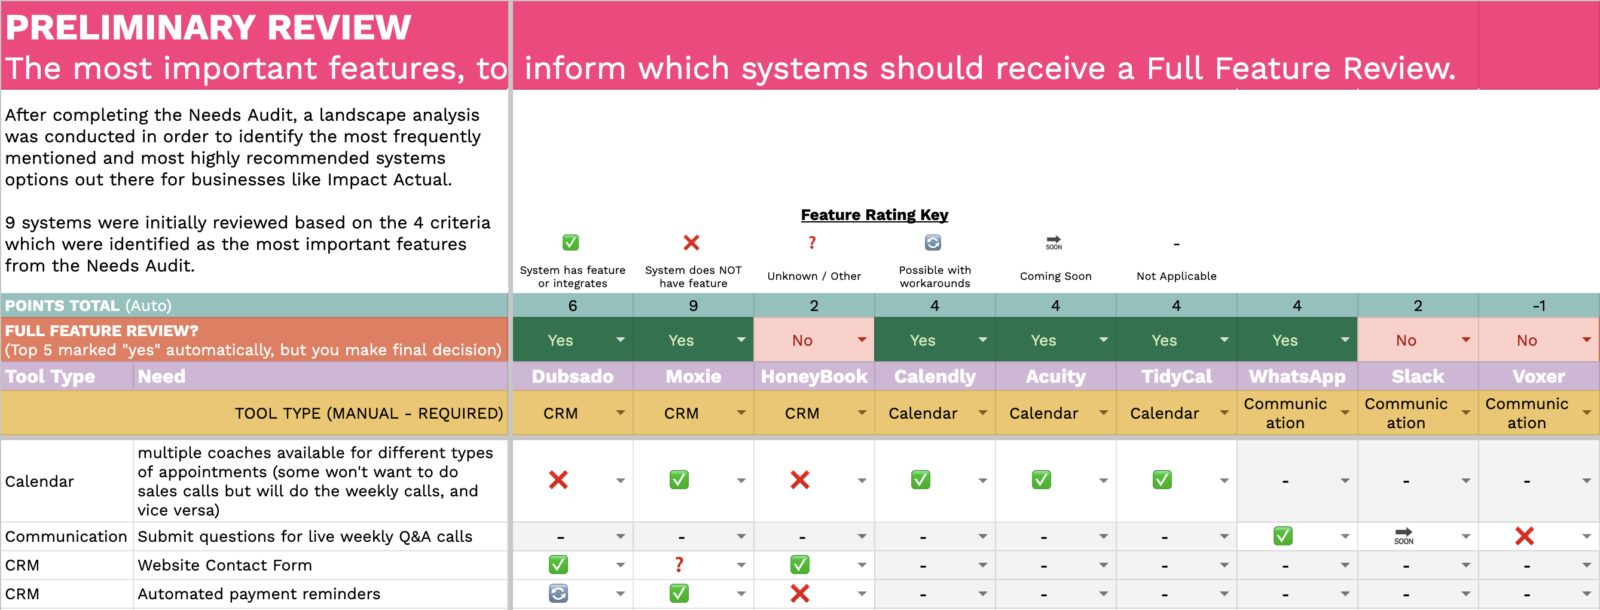
Task: Click HoneyBook's red X in the Calendar row
Action: coord(800,480)
